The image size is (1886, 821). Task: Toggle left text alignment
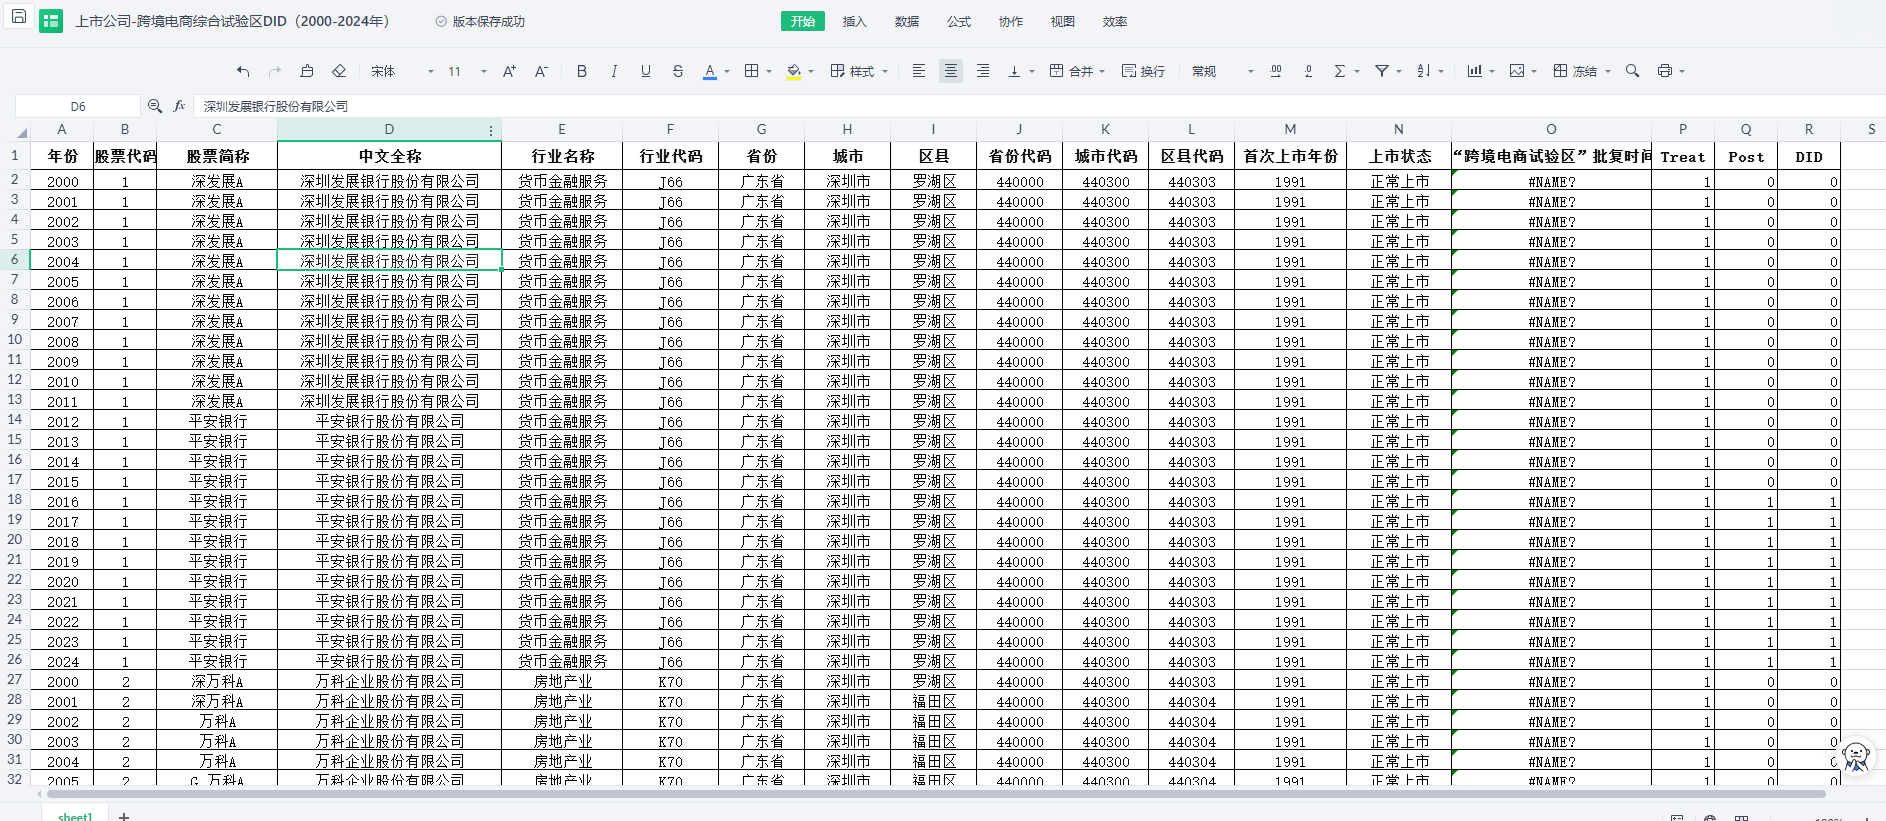[x=919, y=71]
